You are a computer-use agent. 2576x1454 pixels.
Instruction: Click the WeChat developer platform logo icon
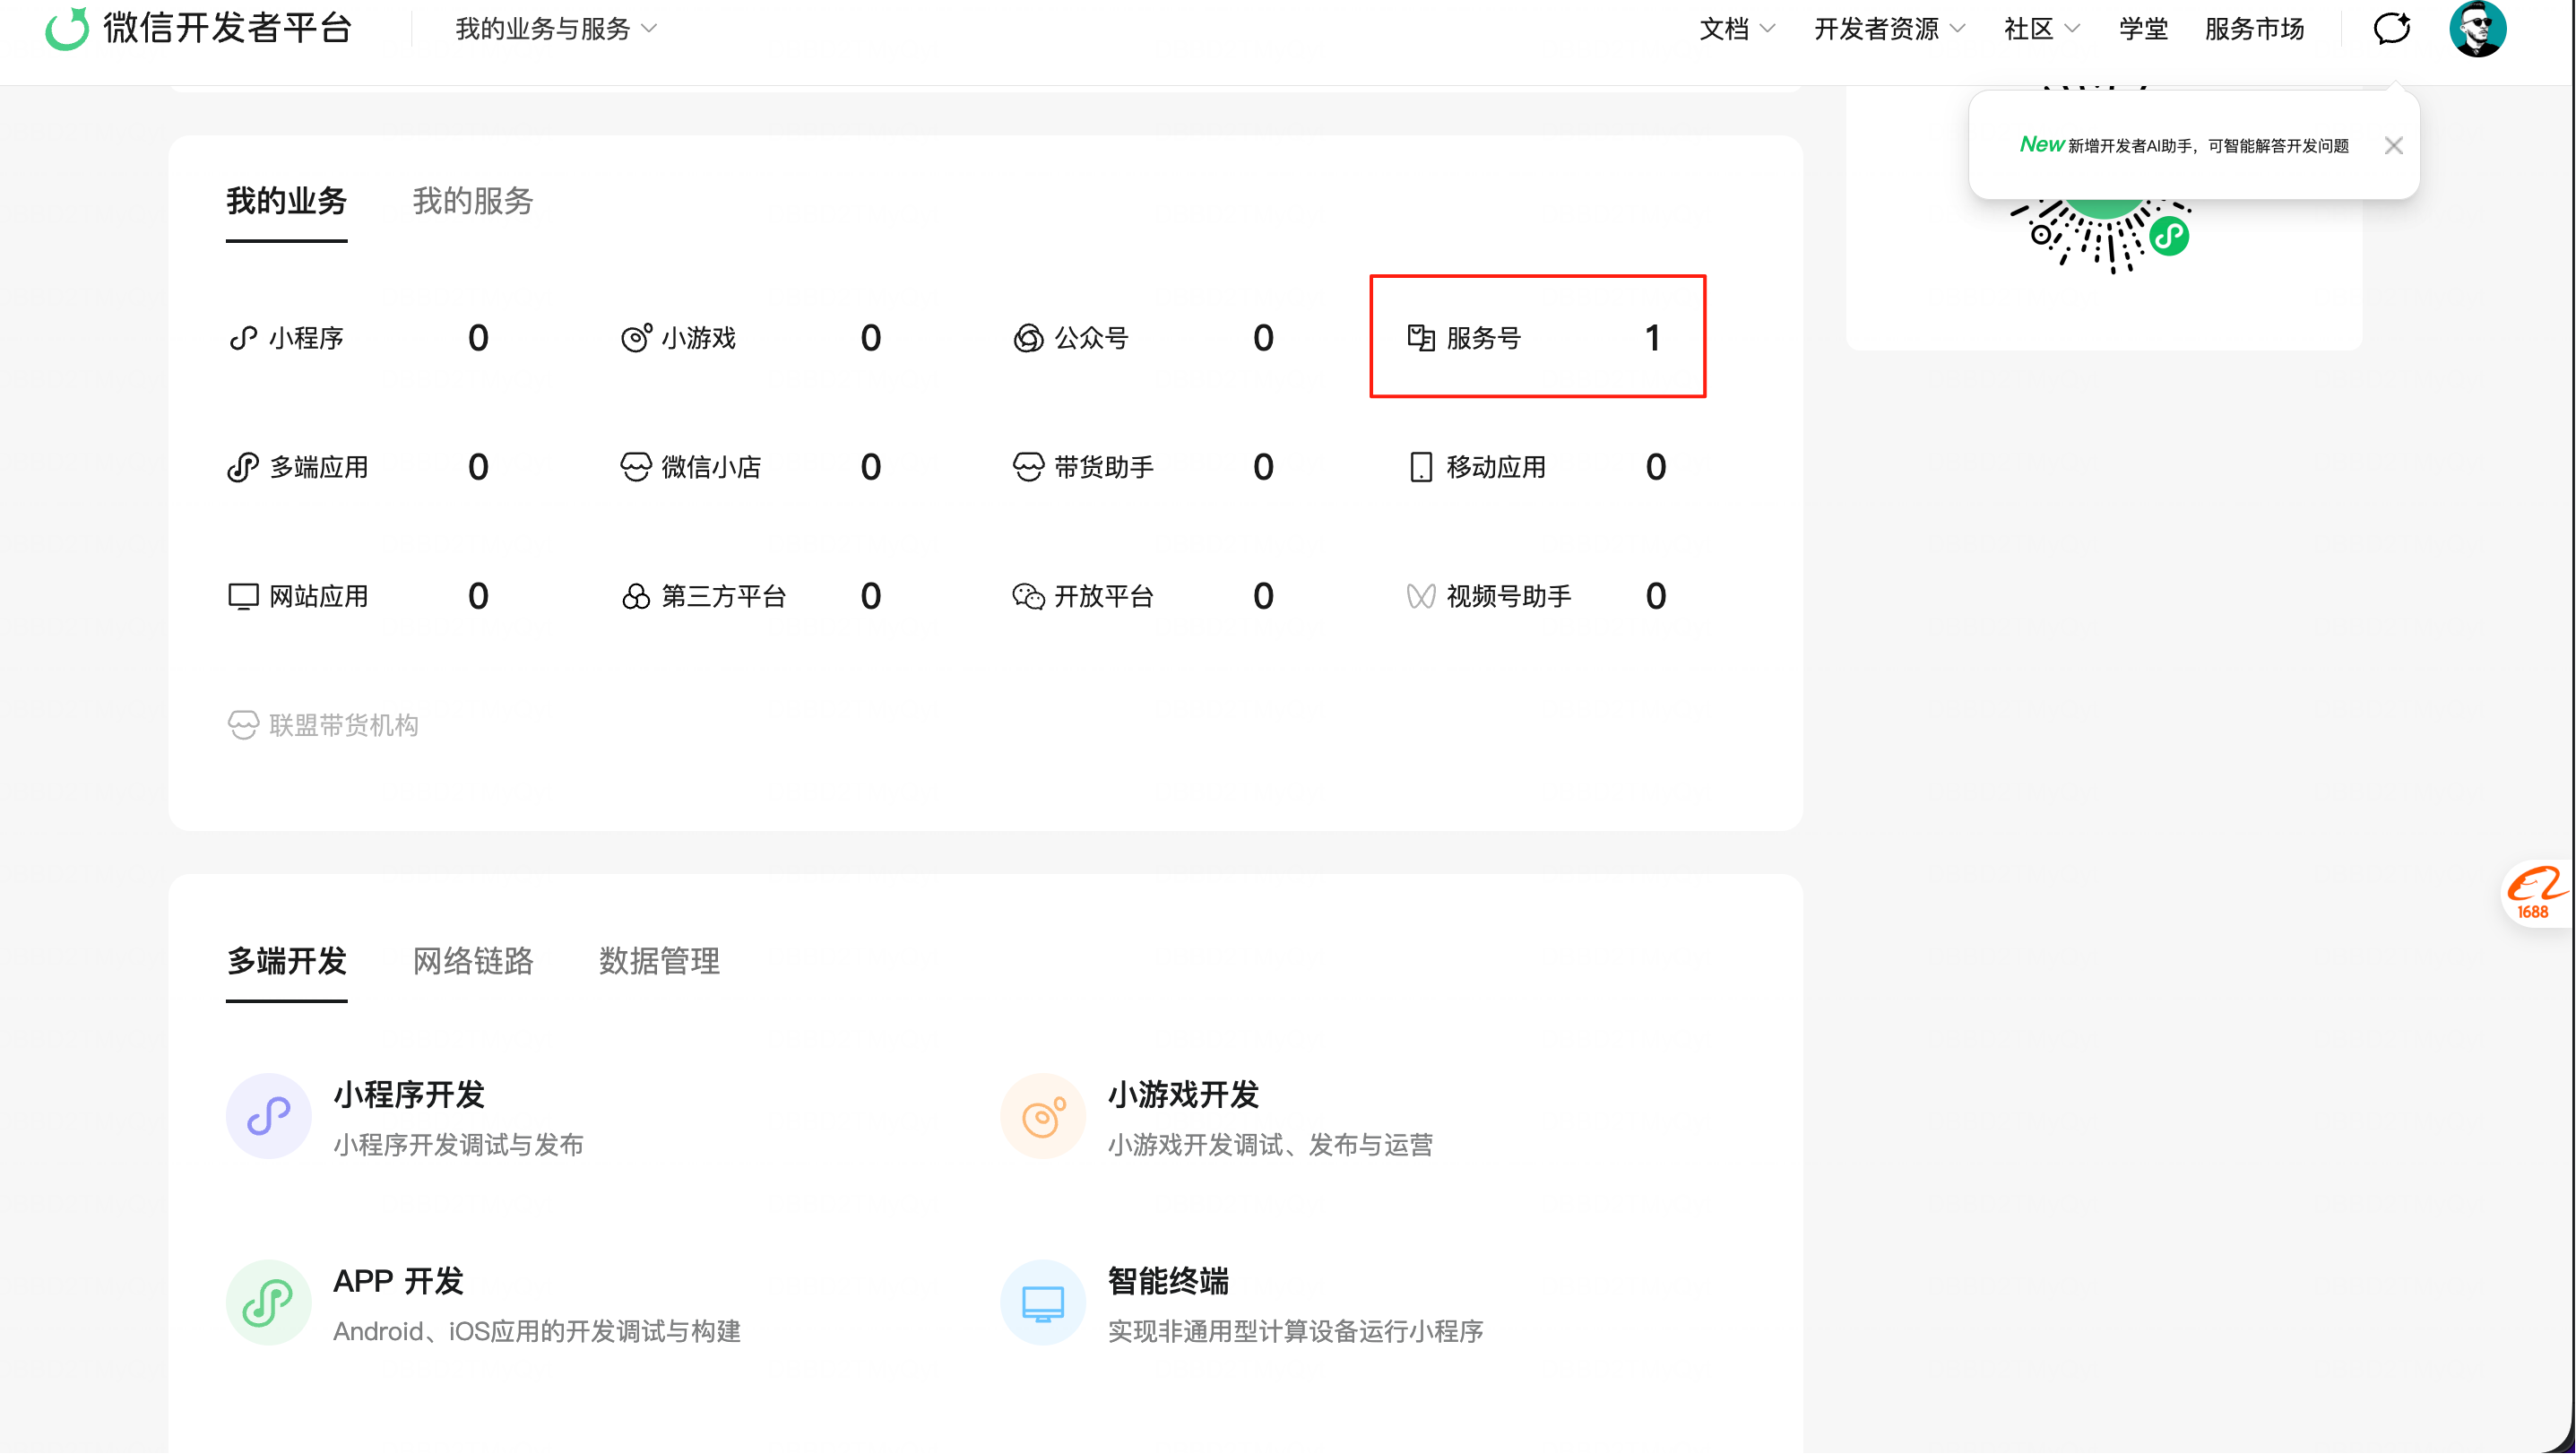tap(67, 28)
